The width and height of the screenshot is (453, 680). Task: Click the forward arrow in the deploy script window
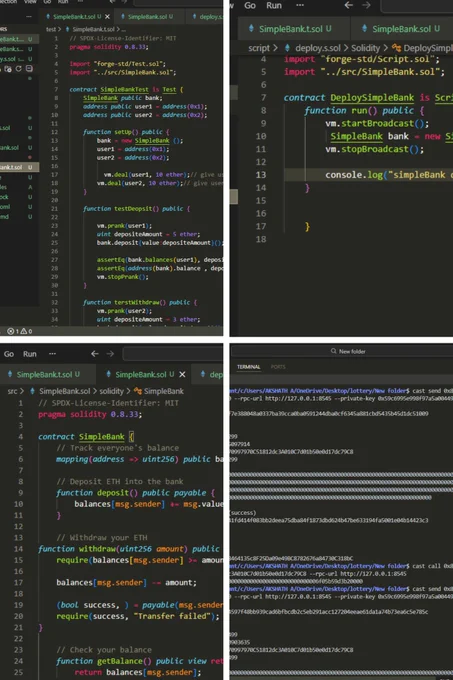(366, 5)
